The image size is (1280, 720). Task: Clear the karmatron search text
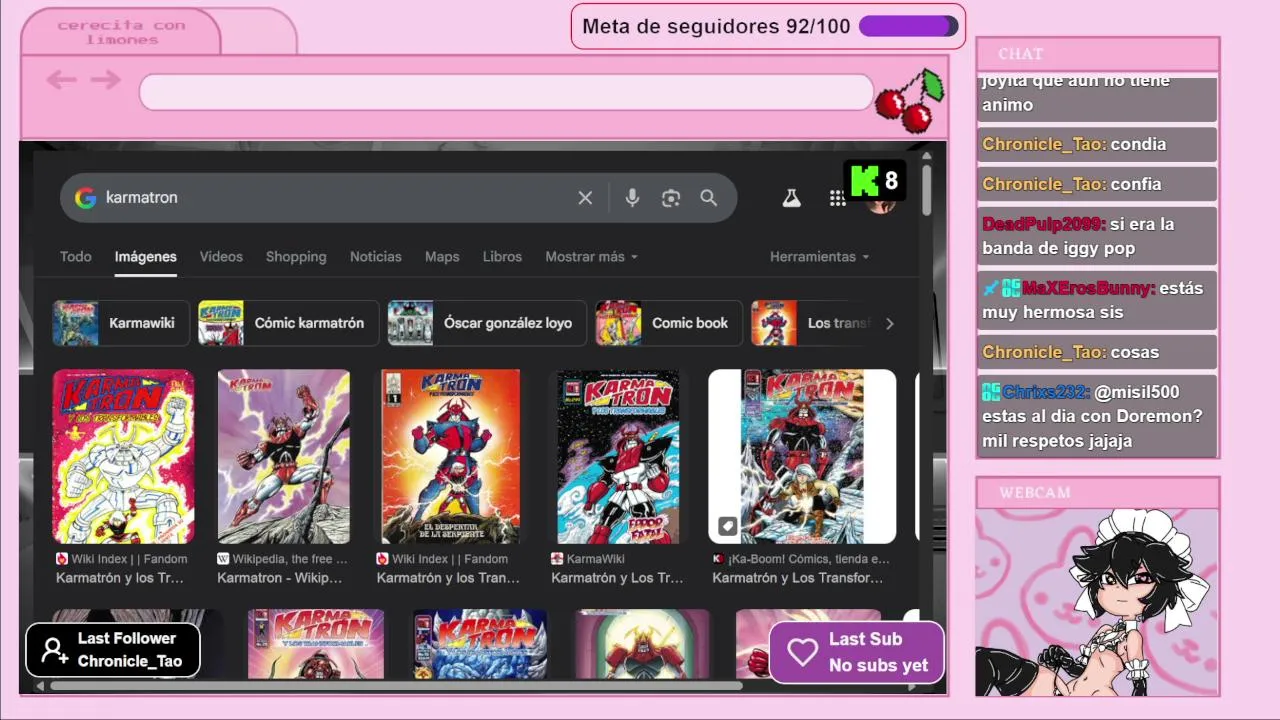pyautogui.click(x=585, y=198)
